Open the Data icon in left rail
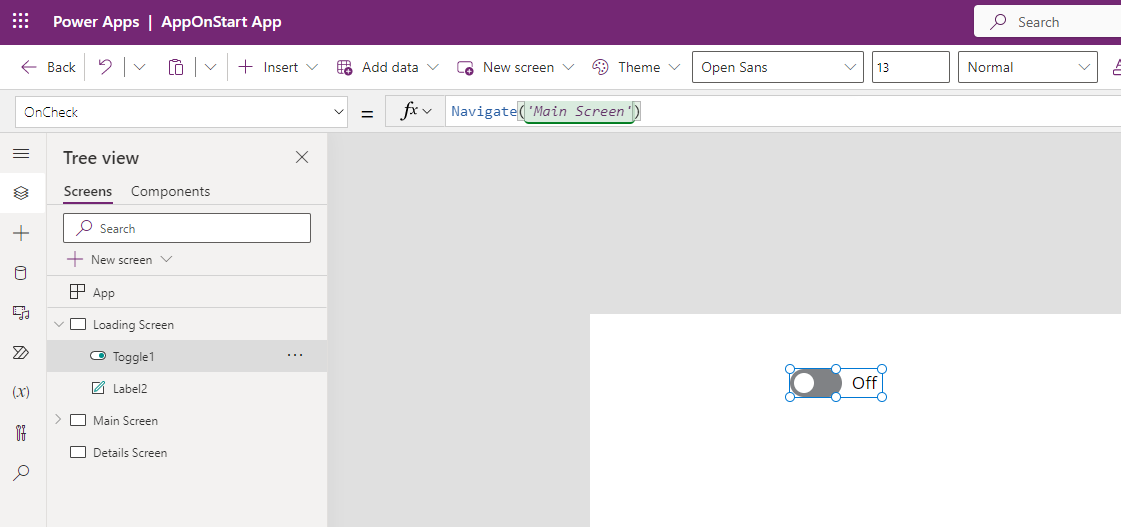The height and width of the screenshot is (527, 1121). [x=21, y=273]
